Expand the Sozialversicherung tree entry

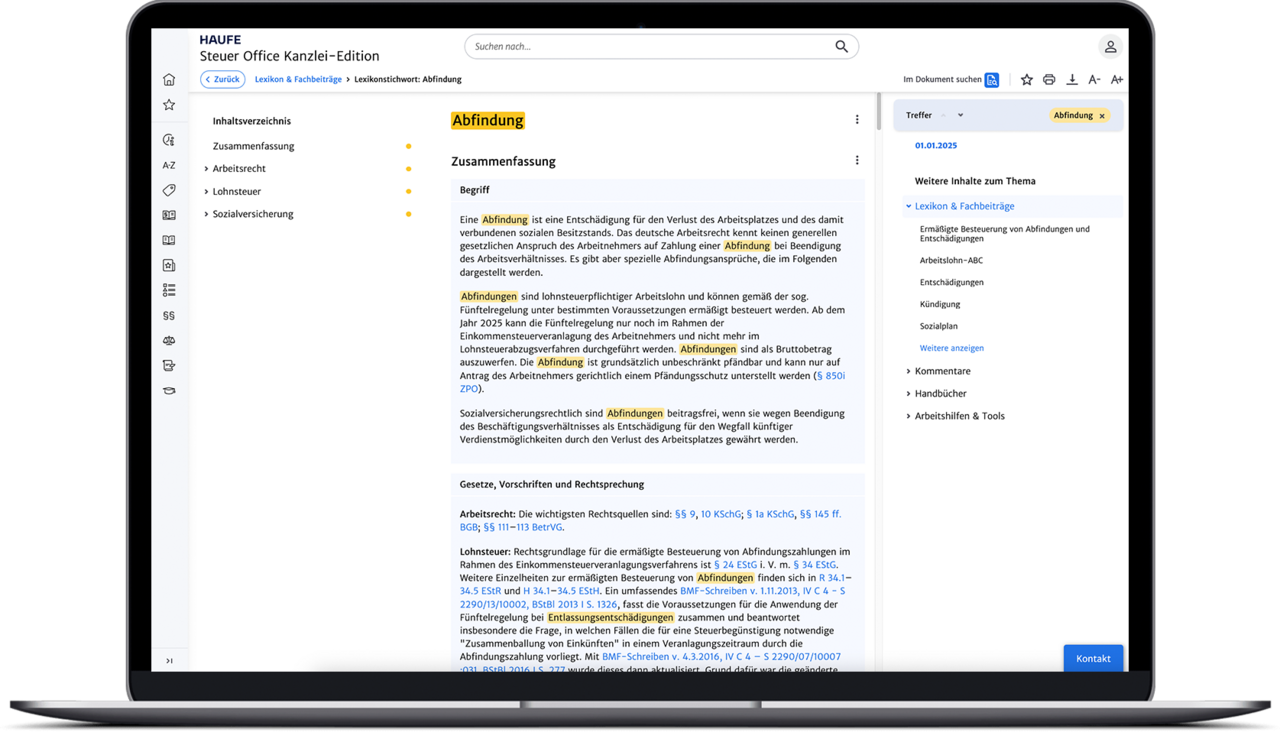206,214
